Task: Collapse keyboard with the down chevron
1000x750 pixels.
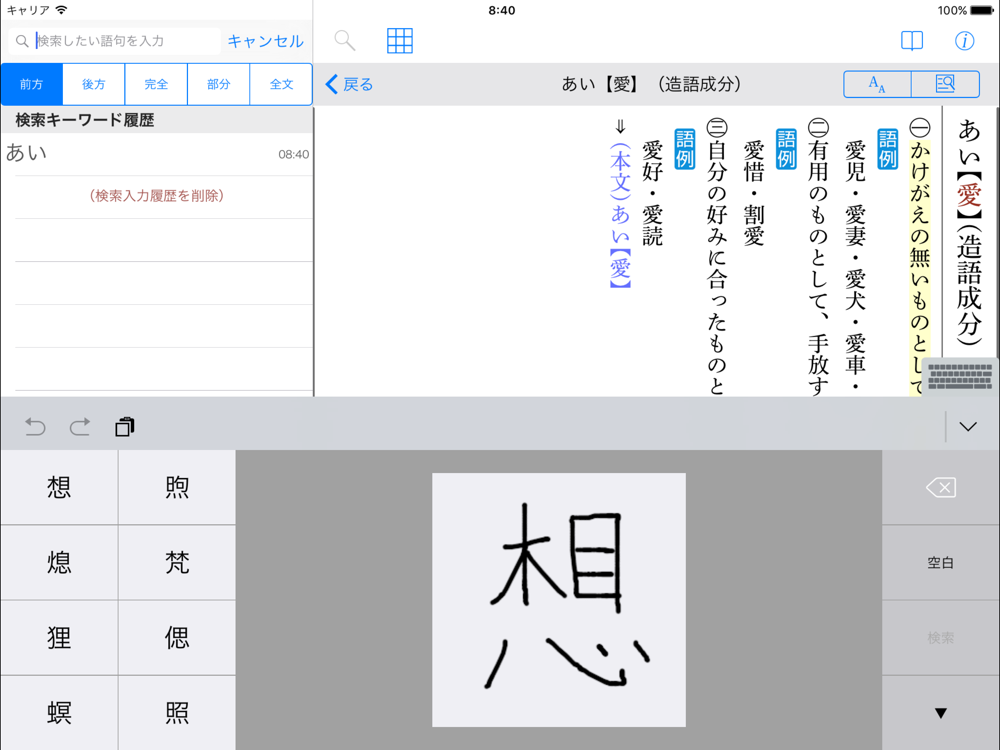Action: click(x=968, y=427)
